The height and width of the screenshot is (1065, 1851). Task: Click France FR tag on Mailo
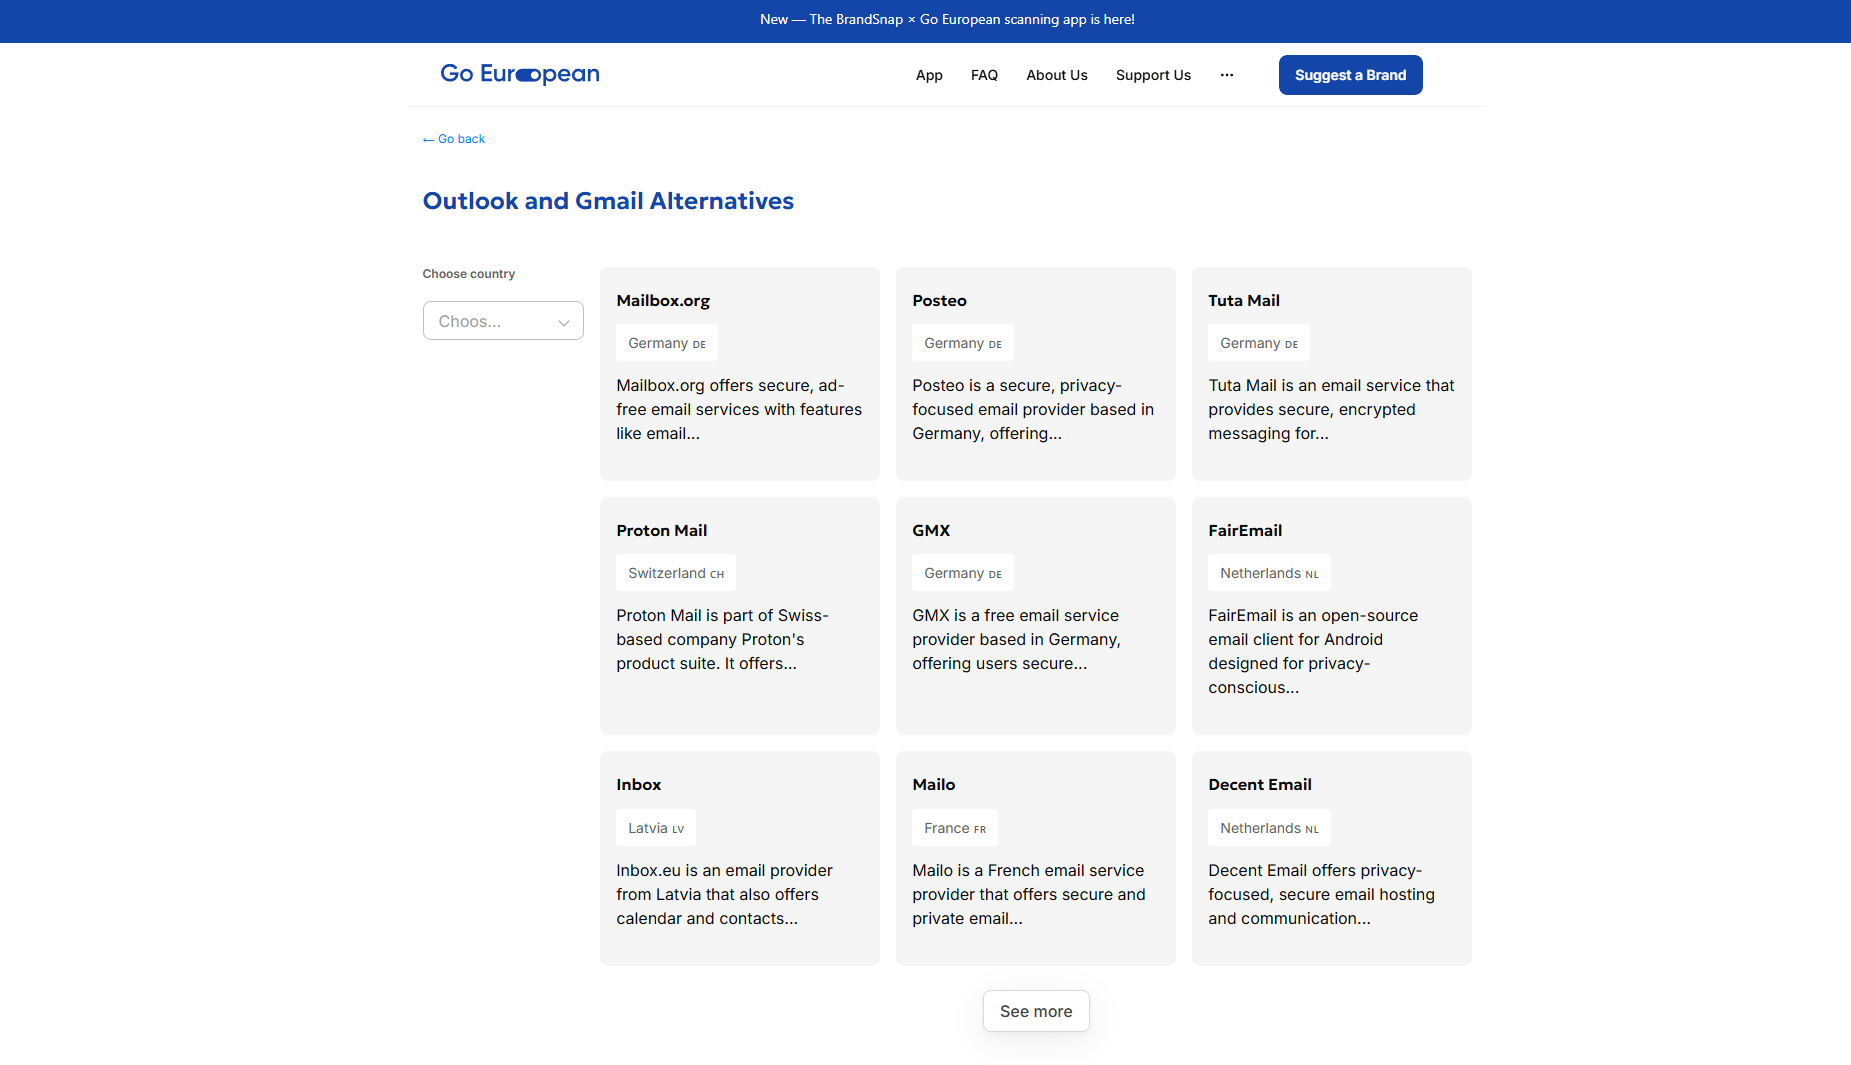[955, 828]
